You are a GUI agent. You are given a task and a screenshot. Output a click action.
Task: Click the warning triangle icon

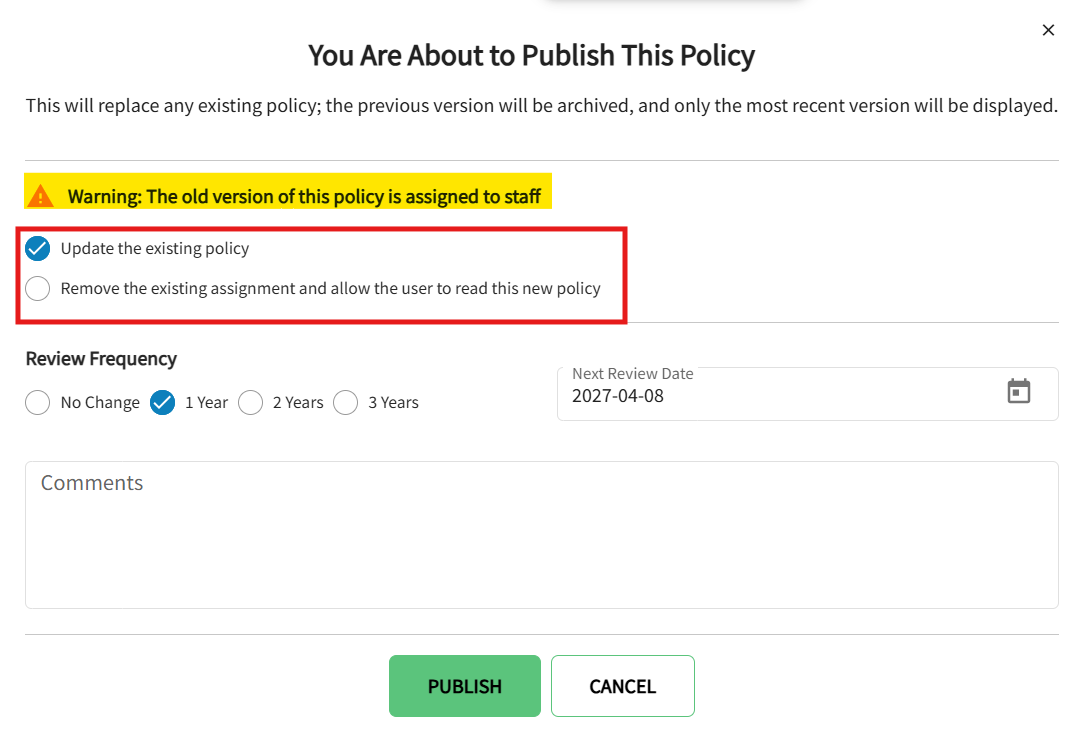pos(39,195)
